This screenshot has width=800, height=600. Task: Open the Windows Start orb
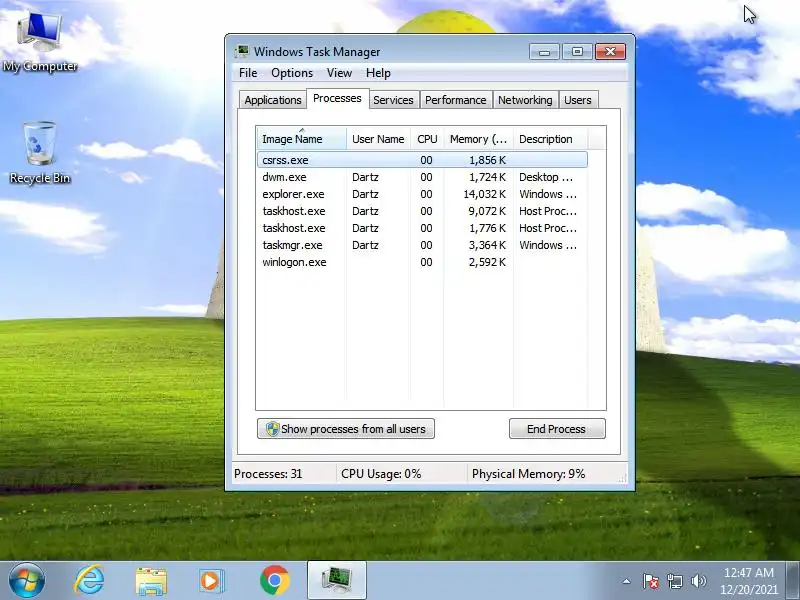[27, 581]
